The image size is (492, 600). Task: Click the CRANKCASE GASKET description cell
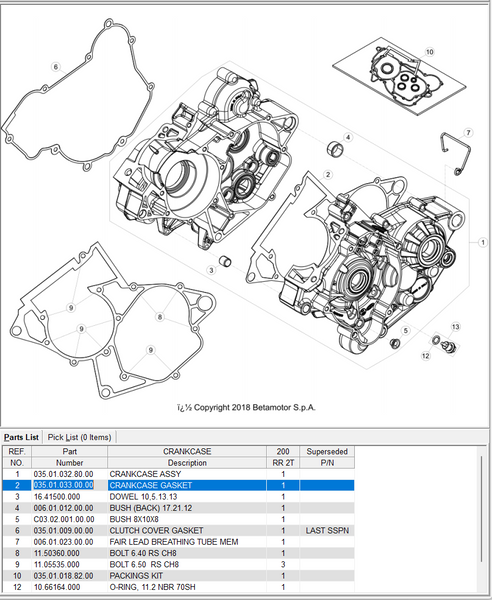coord(187,485)
